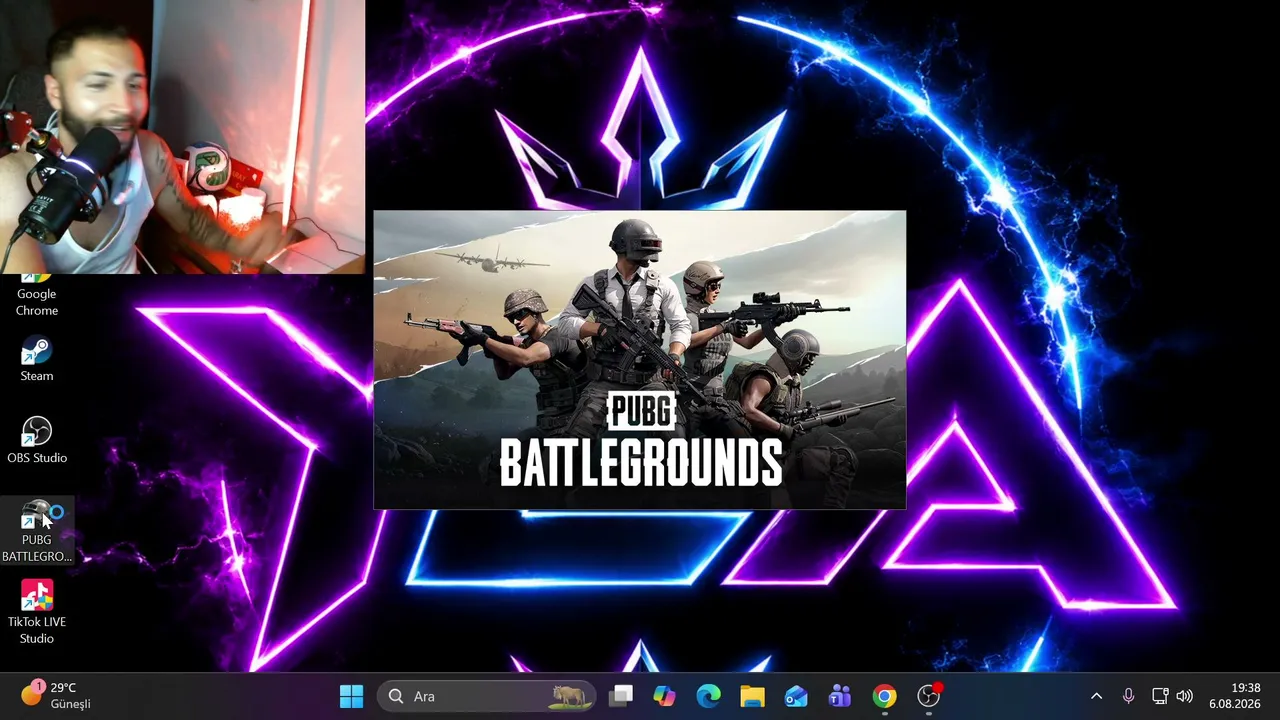Switch to Google Chrome on the taskbar

click(884, 696)
